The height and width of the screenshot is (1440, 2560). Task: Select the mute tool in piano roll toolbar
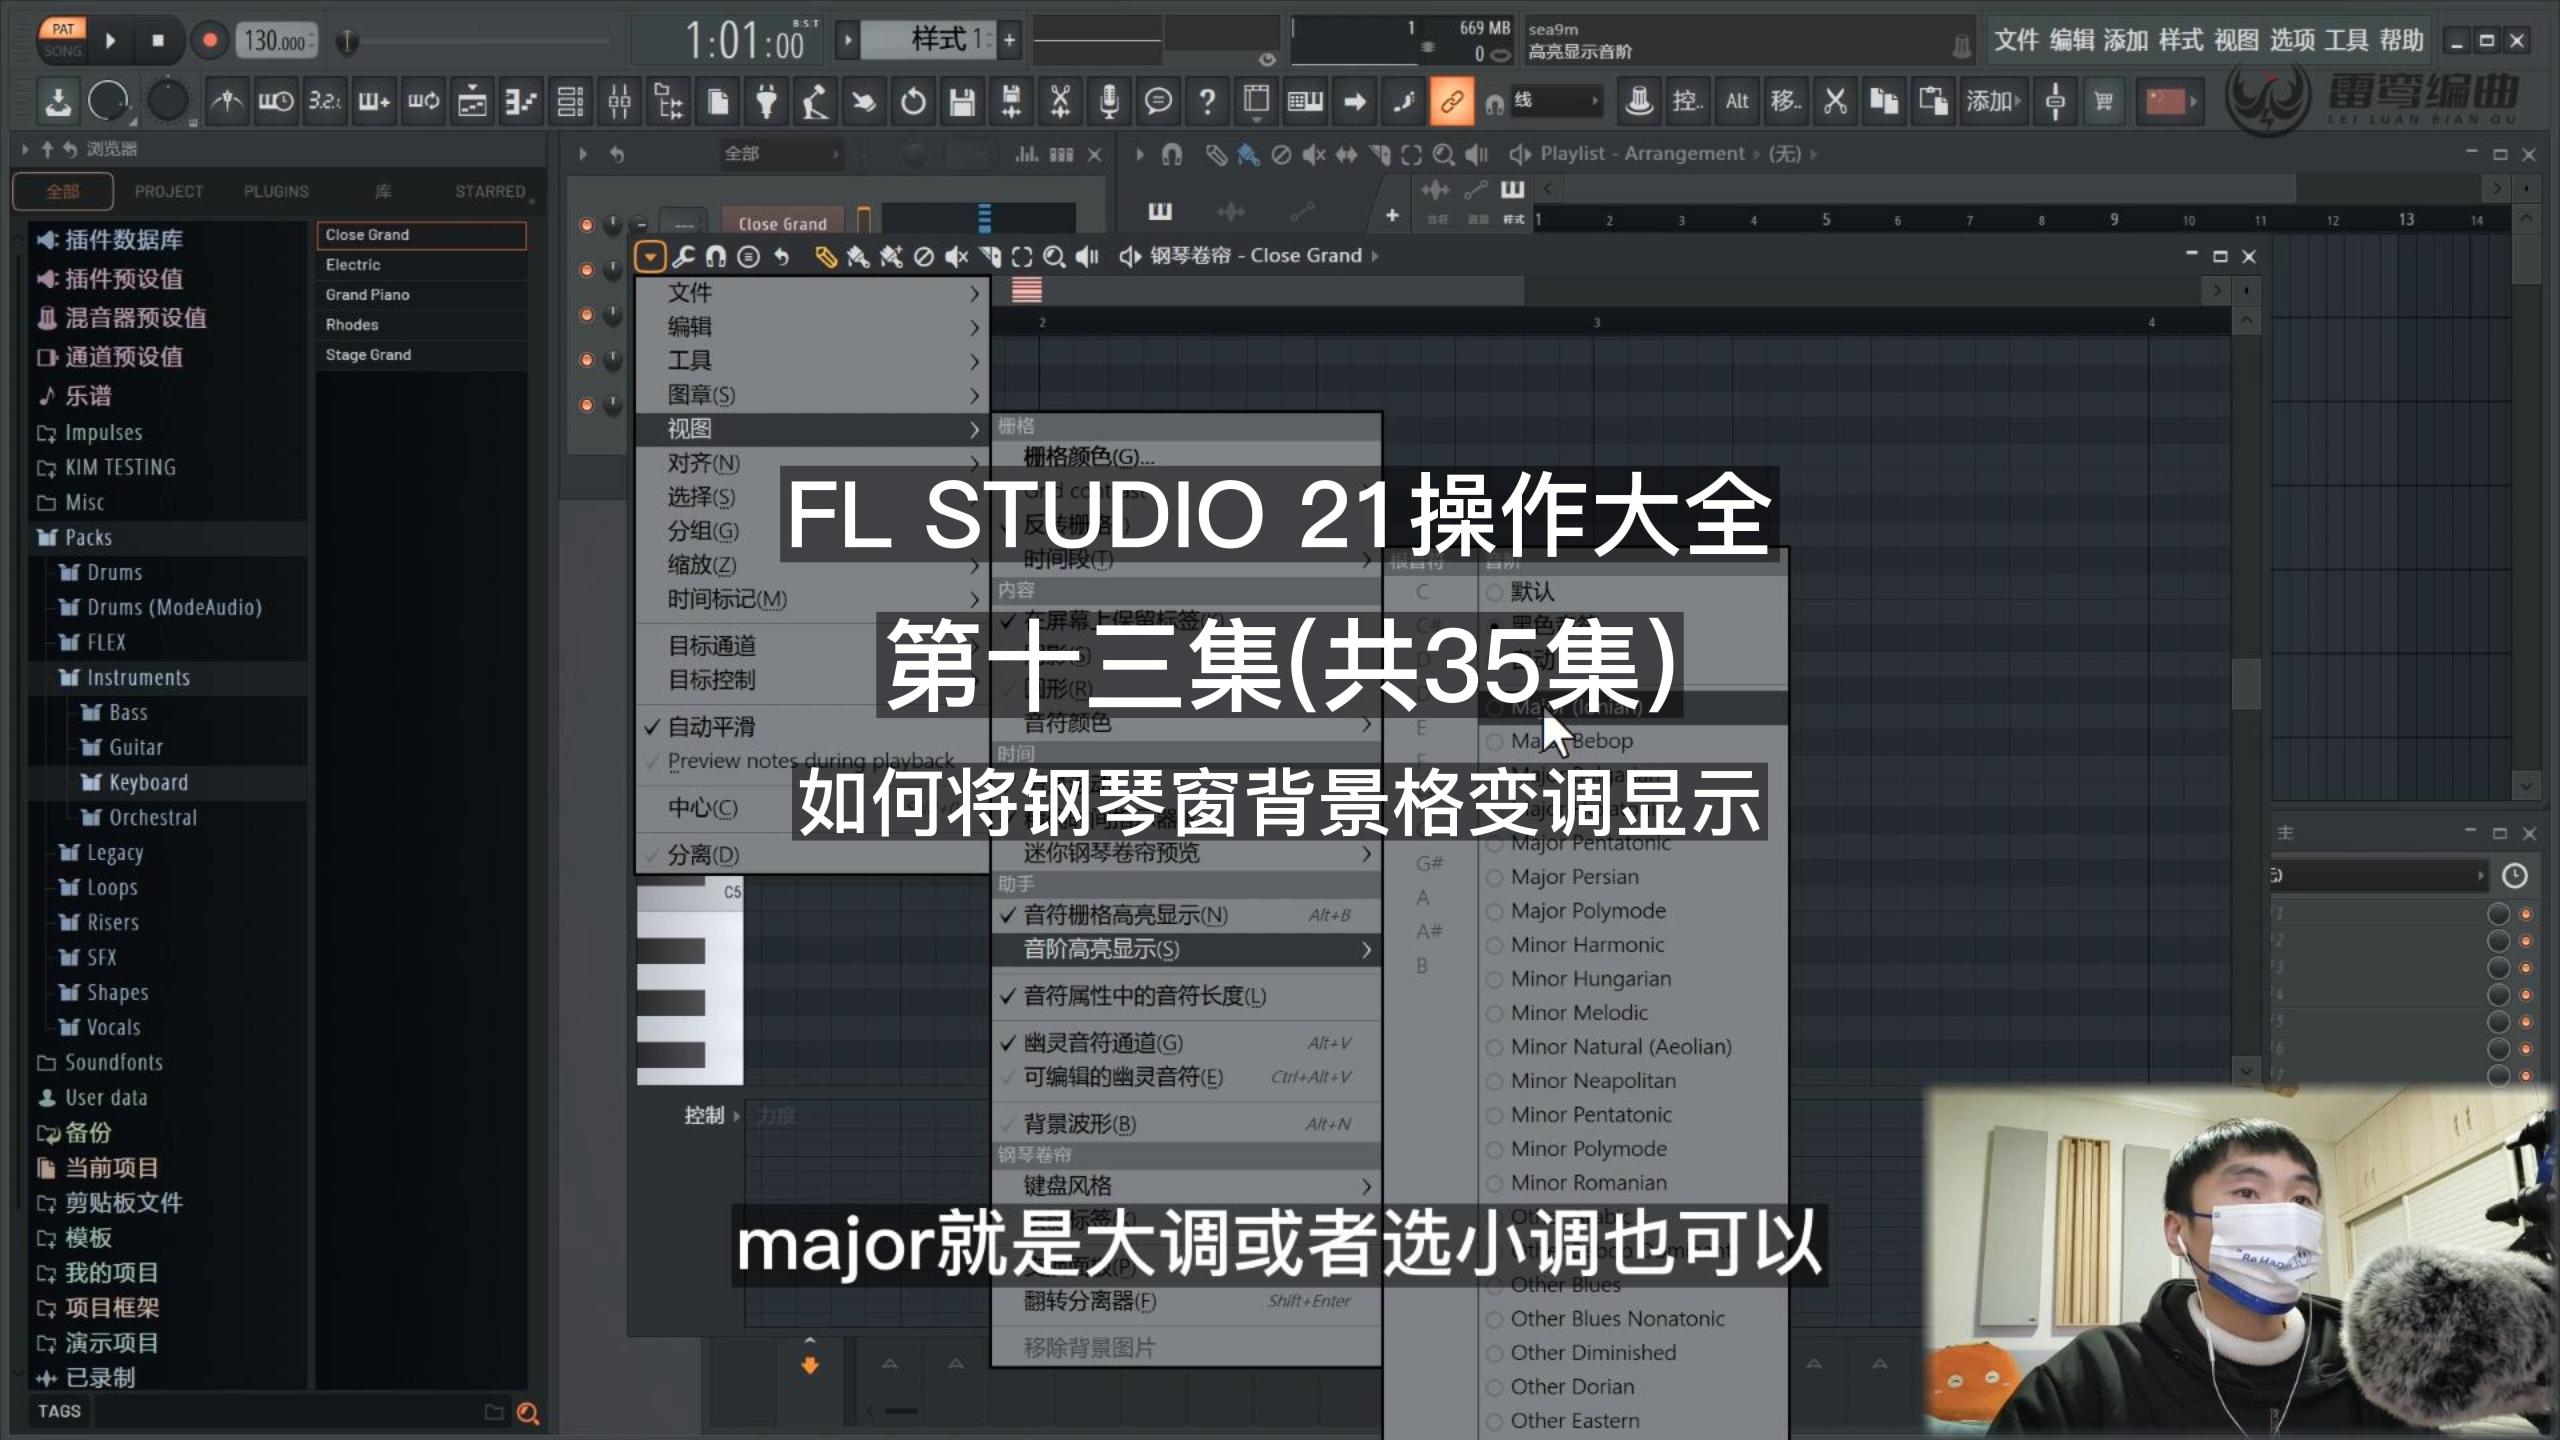click(957, 257)
